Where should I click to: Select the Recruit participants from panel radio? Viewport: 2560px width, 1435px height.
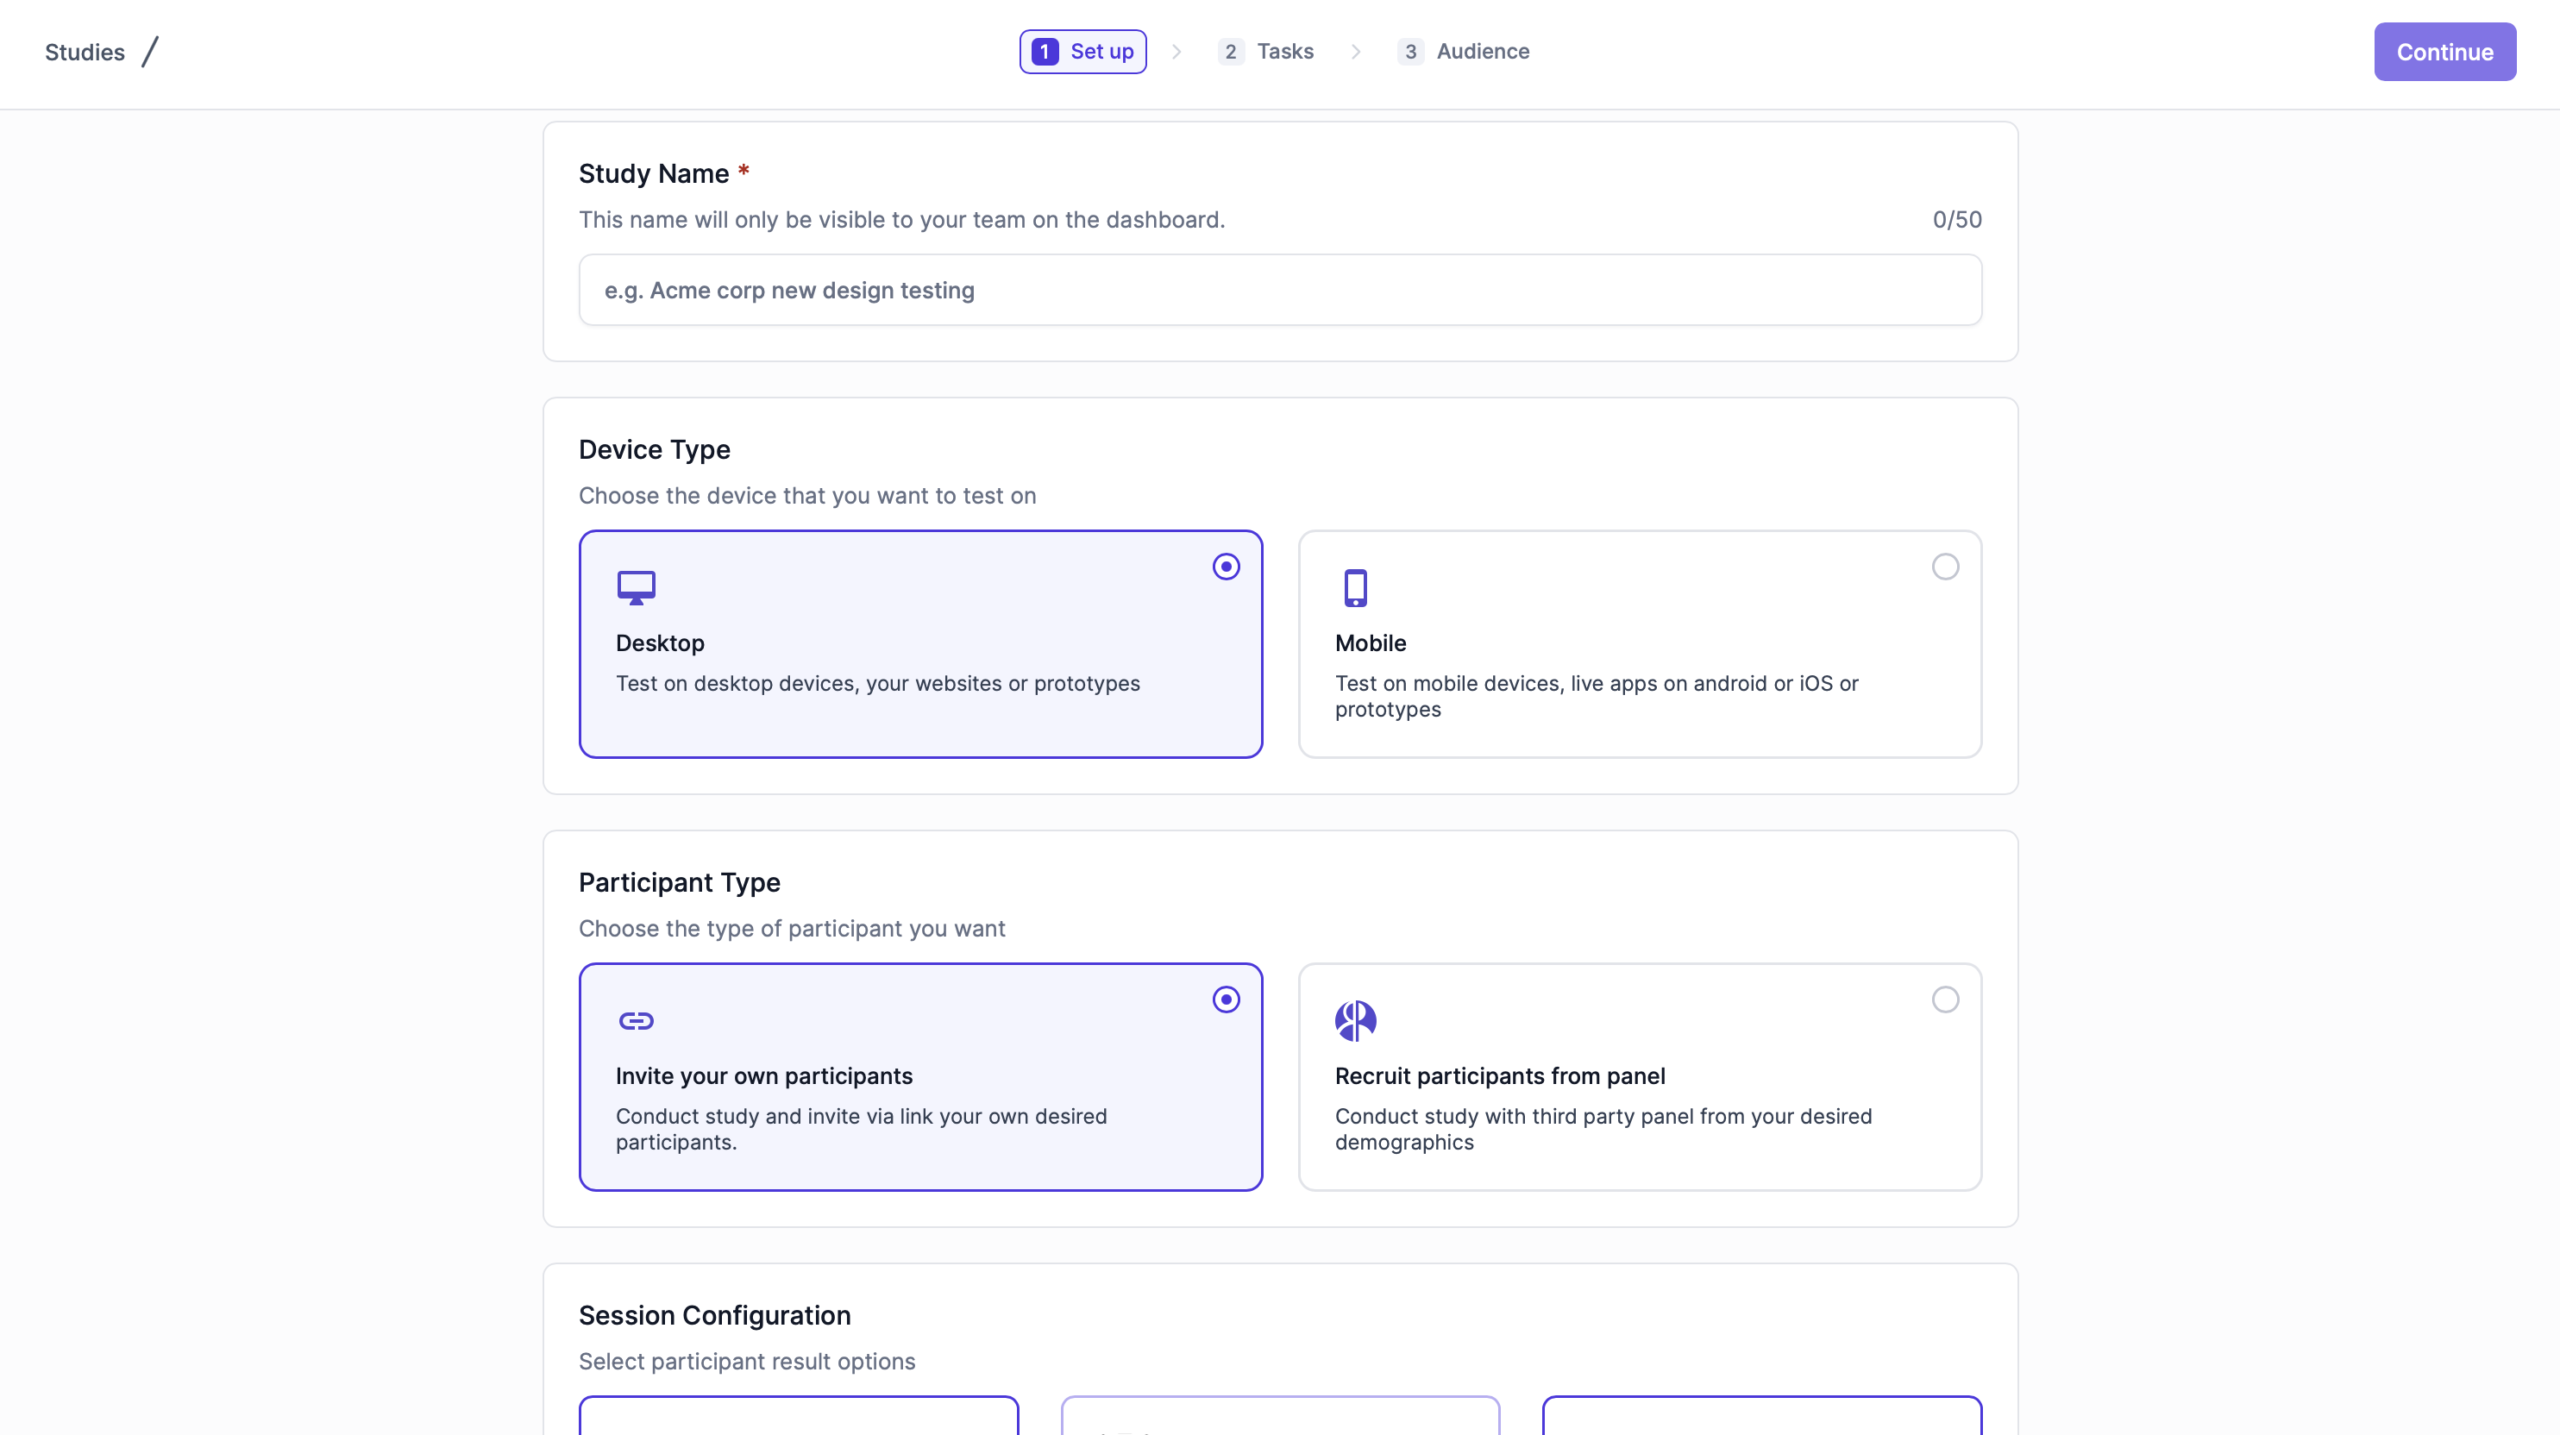point(1945,1000)
